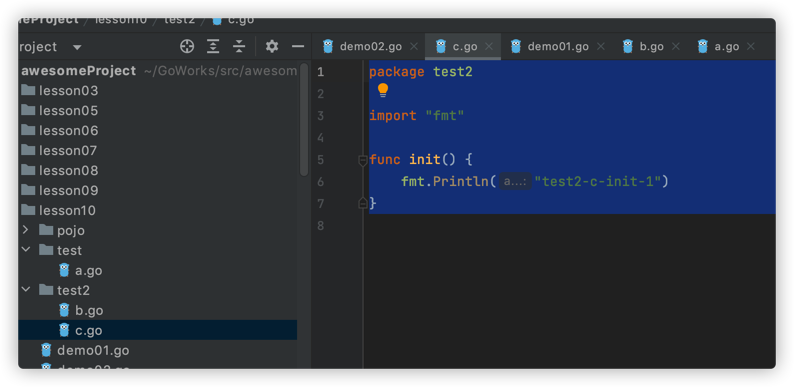Click the locate-opened-file crosshair icon

click(187, 47)
